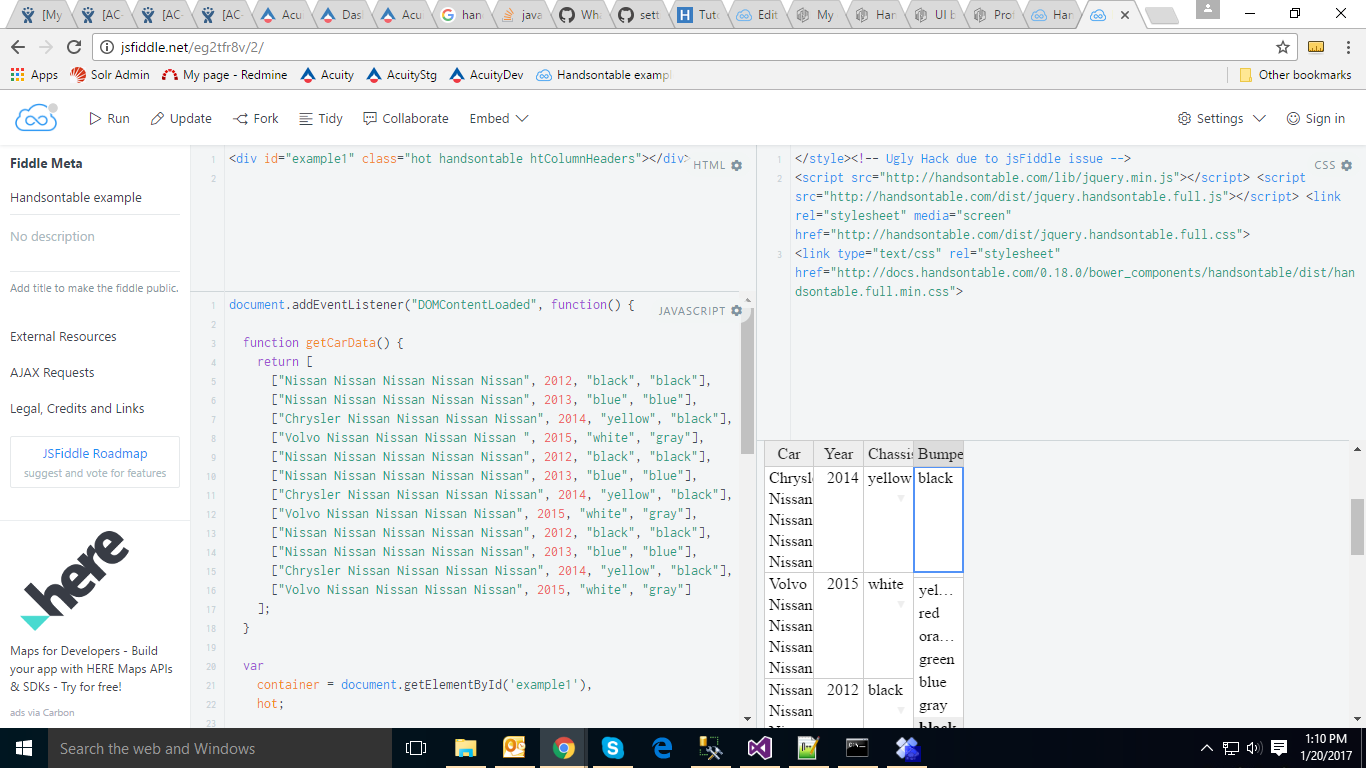Open the Settings dropdown
Screen dimensions: 1366x768
pos(1222,118)
